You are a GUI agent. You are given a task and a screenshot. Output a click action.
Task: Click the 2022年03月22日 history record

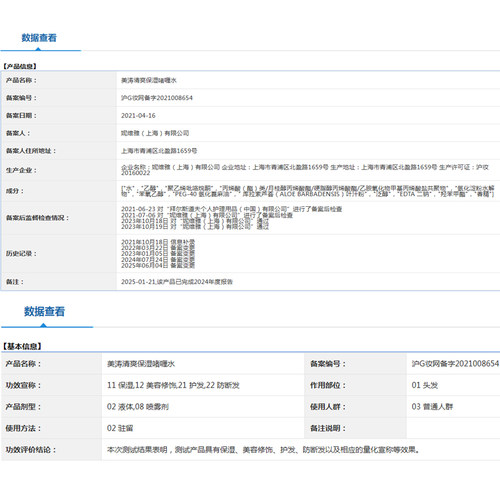point(158,248)
